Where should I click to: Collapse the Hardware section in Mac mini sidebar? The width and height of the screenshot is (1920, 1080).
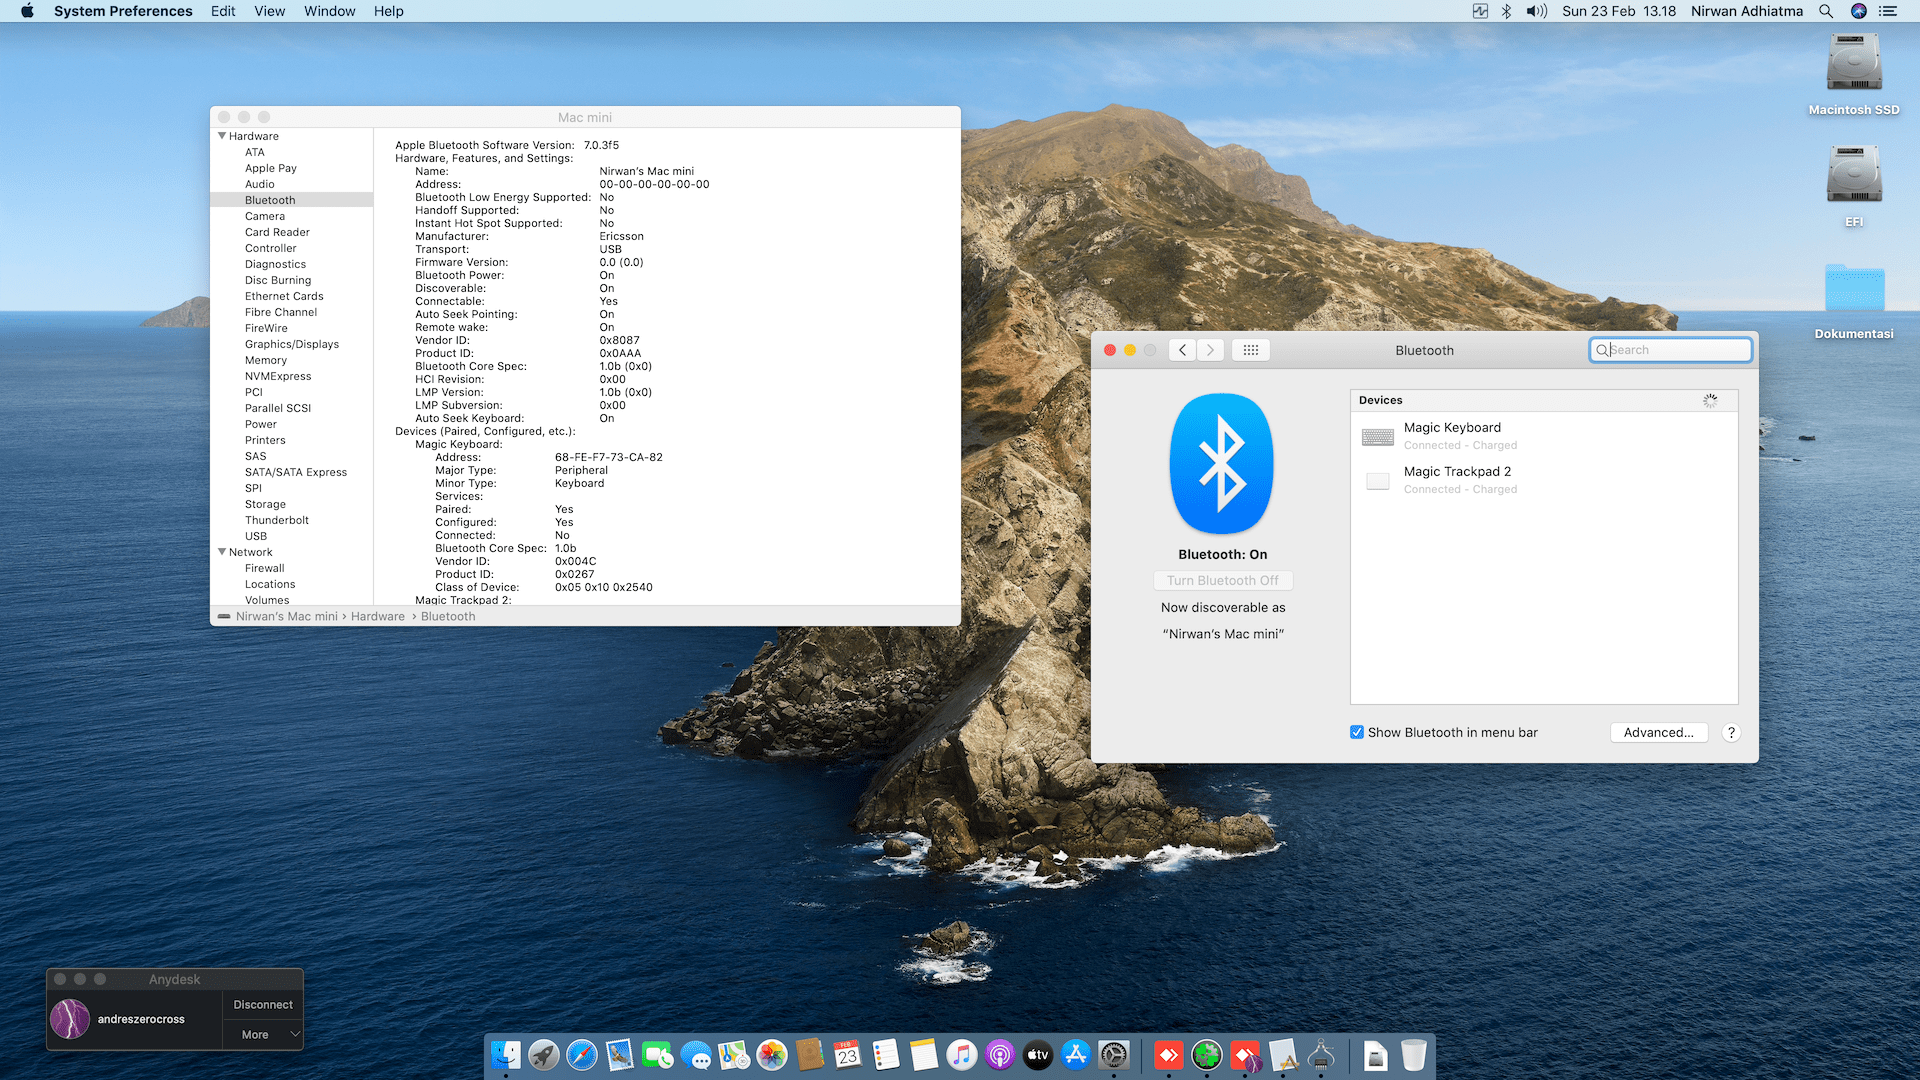pyautogui.click(x=222, y=136)
